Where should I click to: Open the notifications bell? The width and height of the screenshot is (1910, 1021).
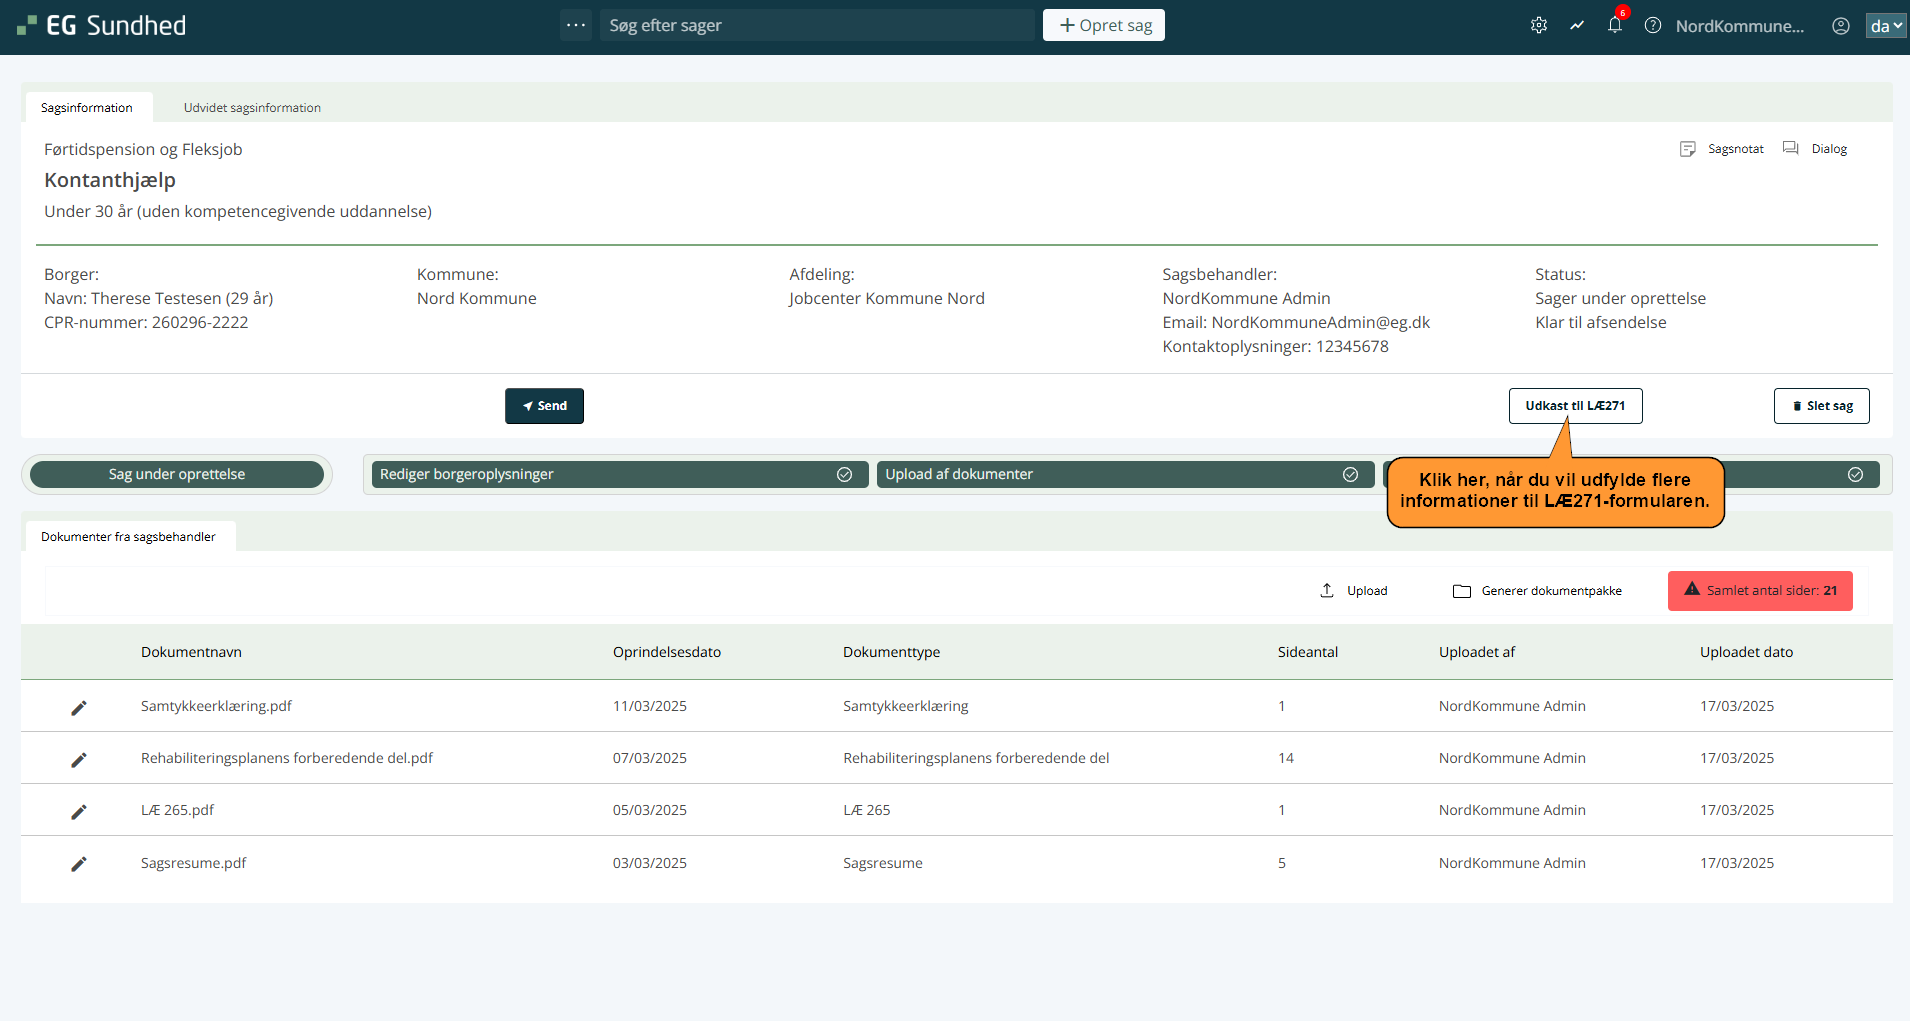[1614, 26]
